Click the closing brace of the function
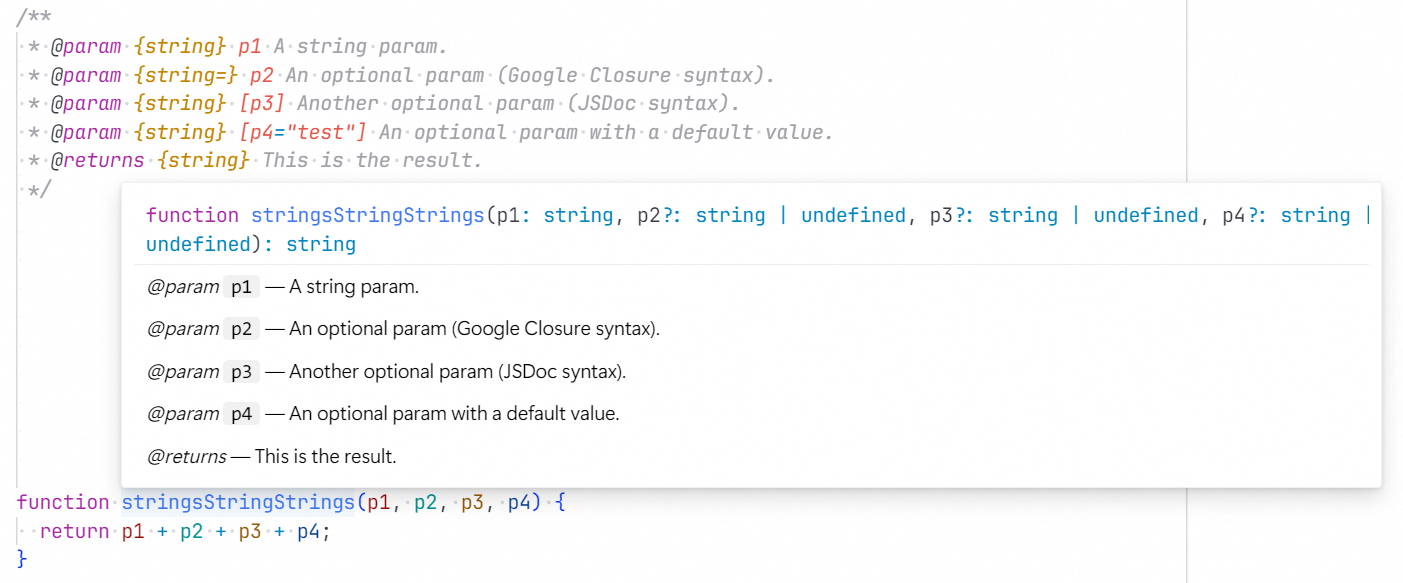1403x583 pixels. pyautogui.click(x=20, y=559)
